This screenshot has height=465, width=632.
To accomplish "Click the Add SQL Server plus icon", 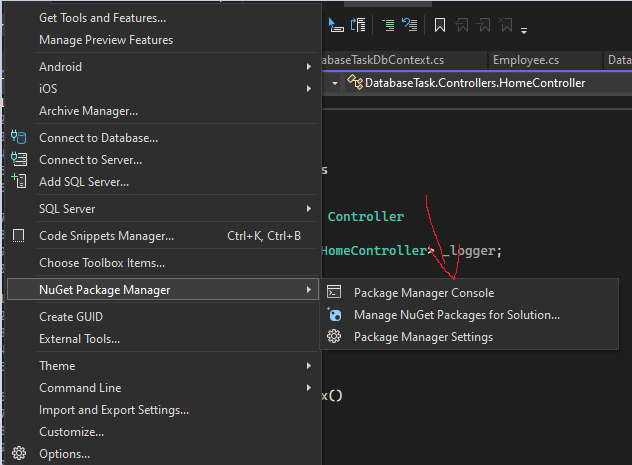I will 18,182.
